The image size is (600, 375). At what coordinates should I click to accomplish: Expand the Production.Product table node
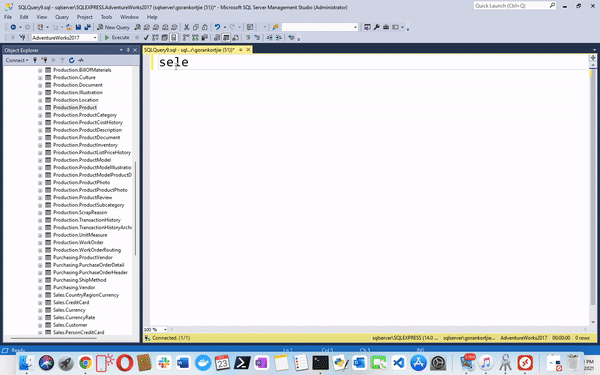[40, 108]
